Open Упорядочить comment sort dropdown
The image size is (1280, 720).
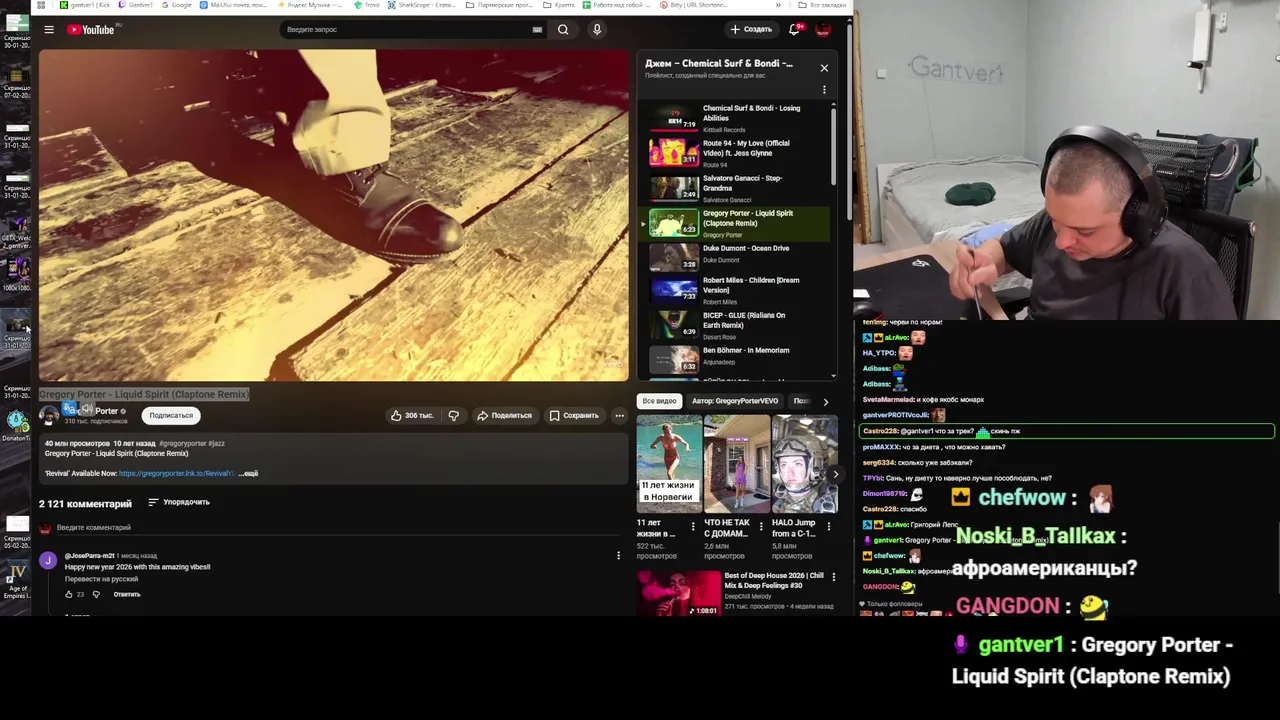point(179,502)
